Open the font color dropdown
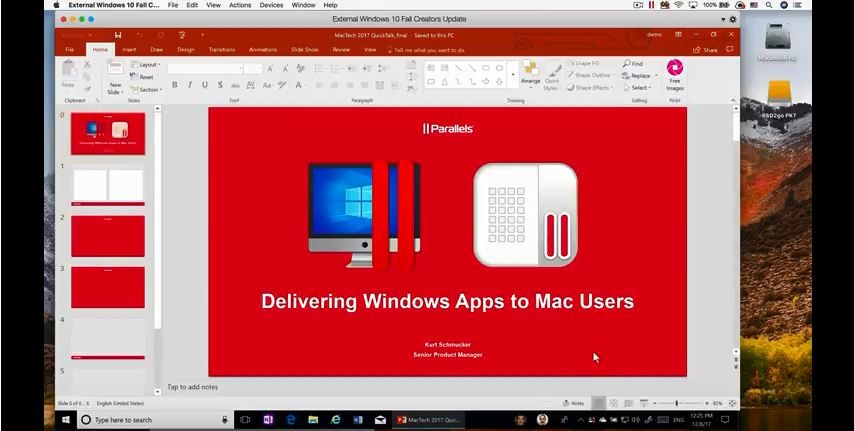Screen dimensions: 854x431 point(300,85)
